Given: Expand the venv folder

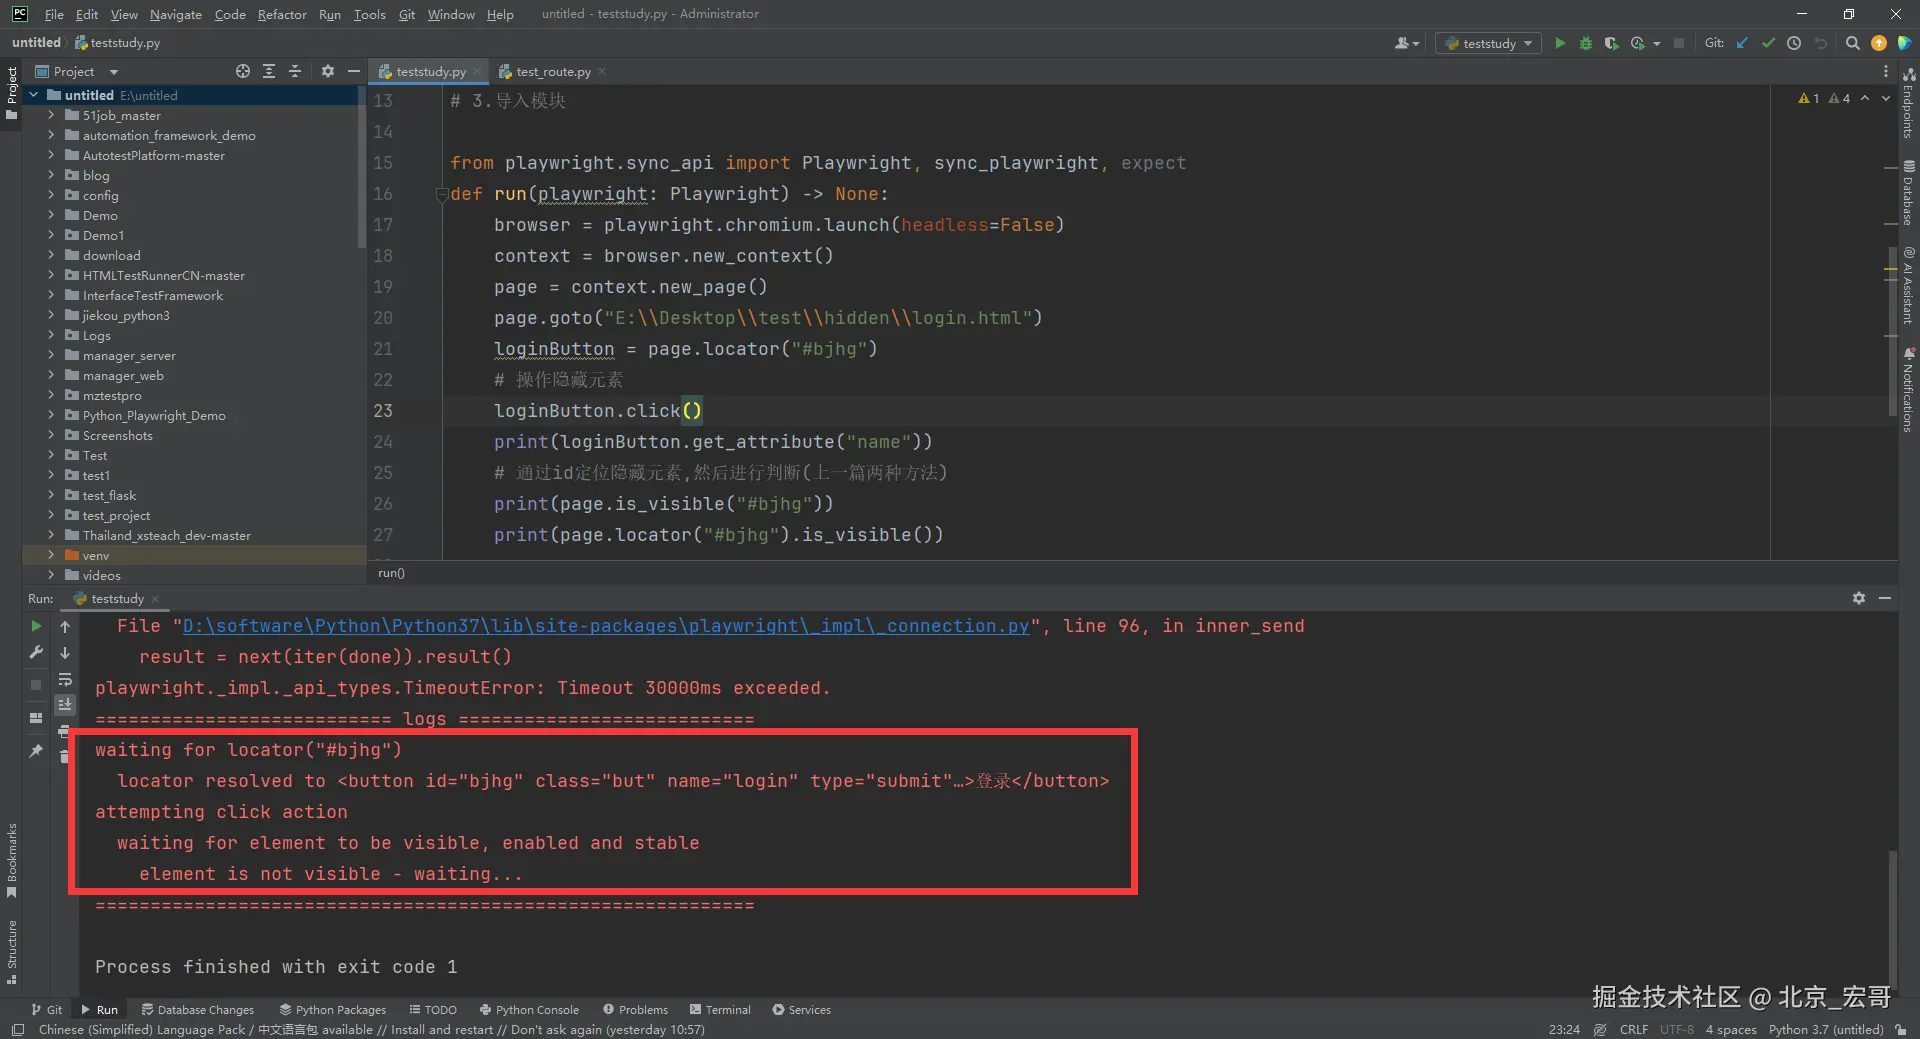Looking at the screenshot, I should [51, 555].
